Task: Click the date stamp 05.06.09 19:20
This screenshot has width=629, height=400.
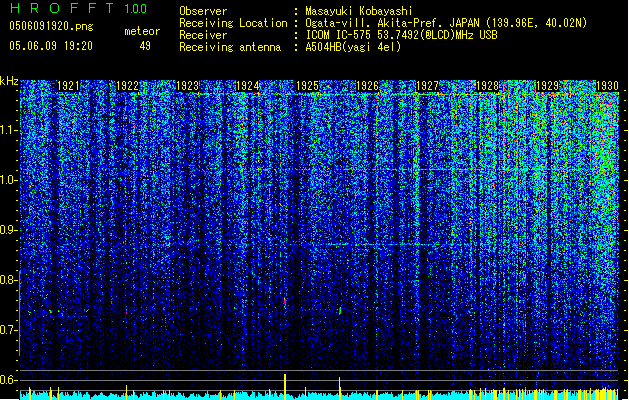Action: (51, 46)
